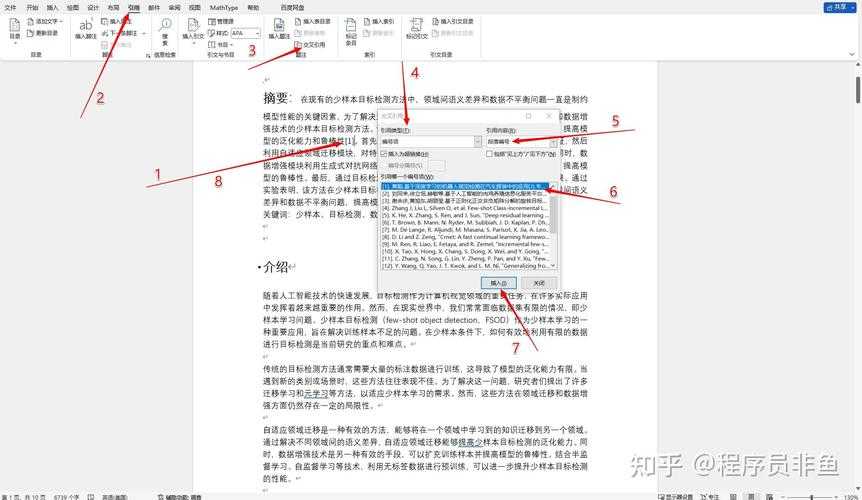The height and width of the screenshot is (500, 862).
Task: Open Bibliography (书目) dropdown
Action: (x=221, y=45)
